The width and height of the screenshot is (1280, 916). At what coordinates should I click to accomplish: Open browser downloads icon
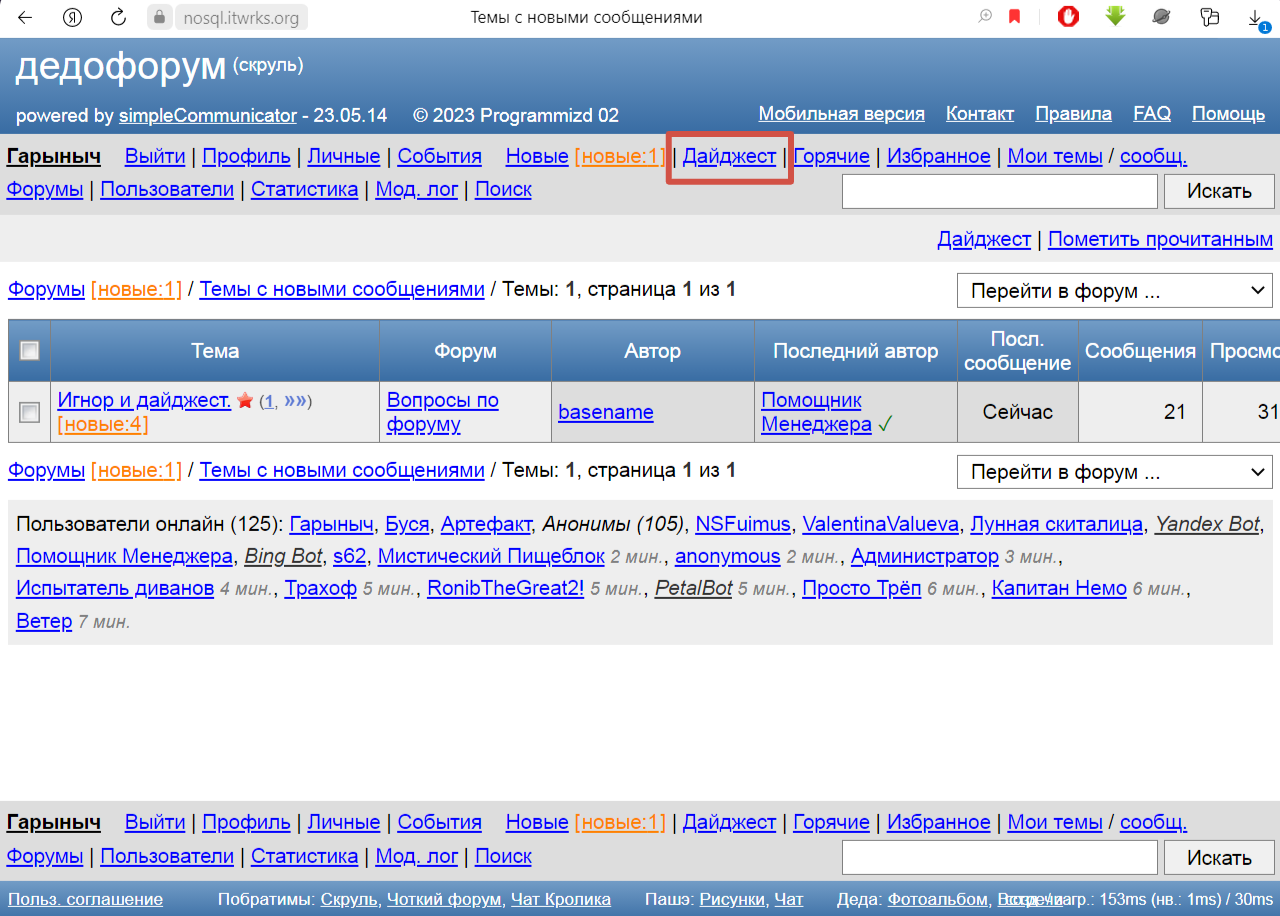click(x=1256, y=18)
